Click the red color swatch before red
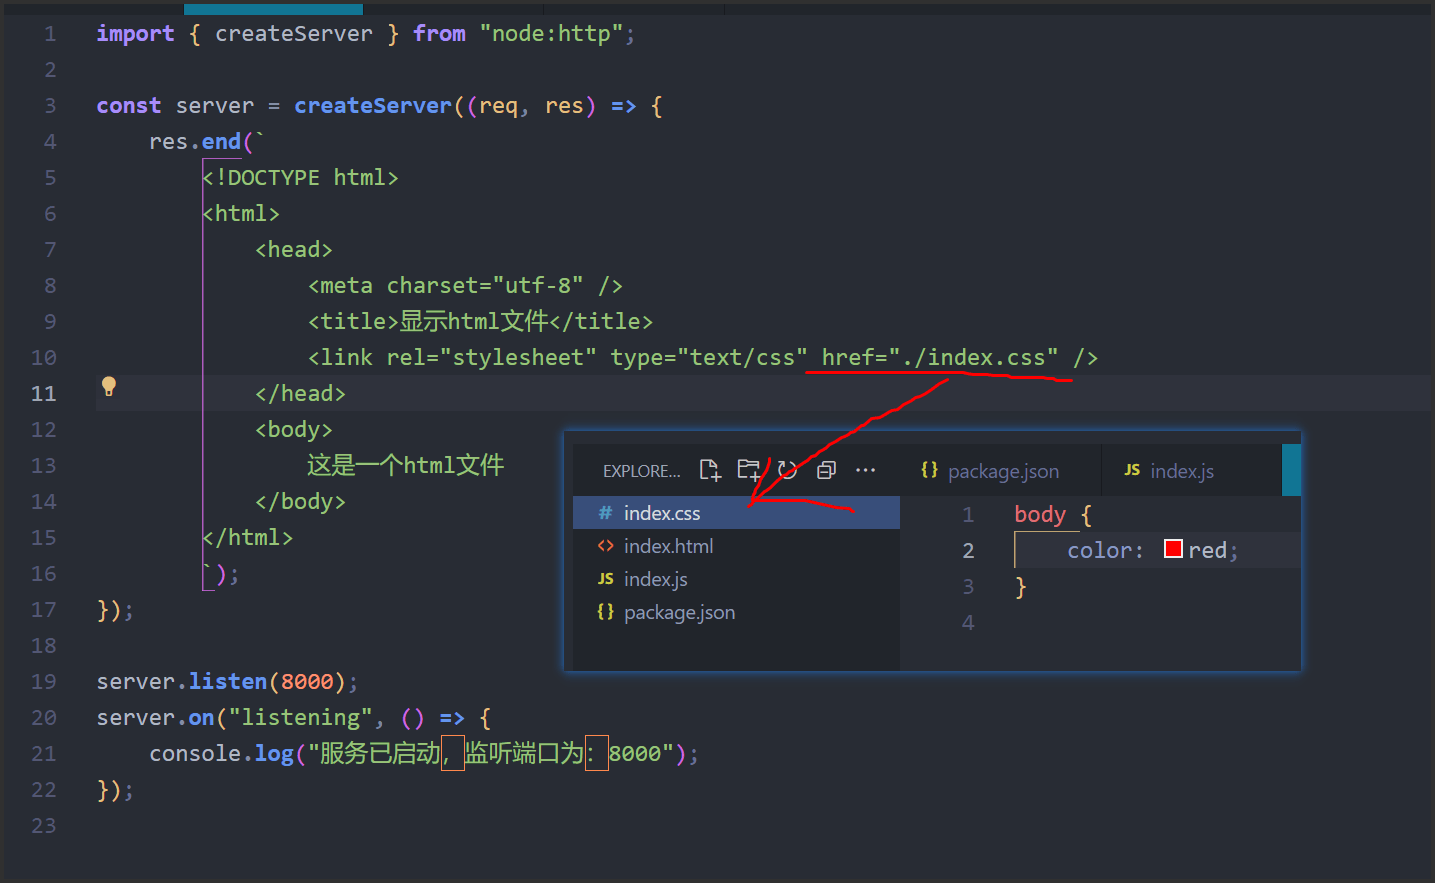Image resolution: width=1435 pixels, height=883 pixels. [1174, 549]
